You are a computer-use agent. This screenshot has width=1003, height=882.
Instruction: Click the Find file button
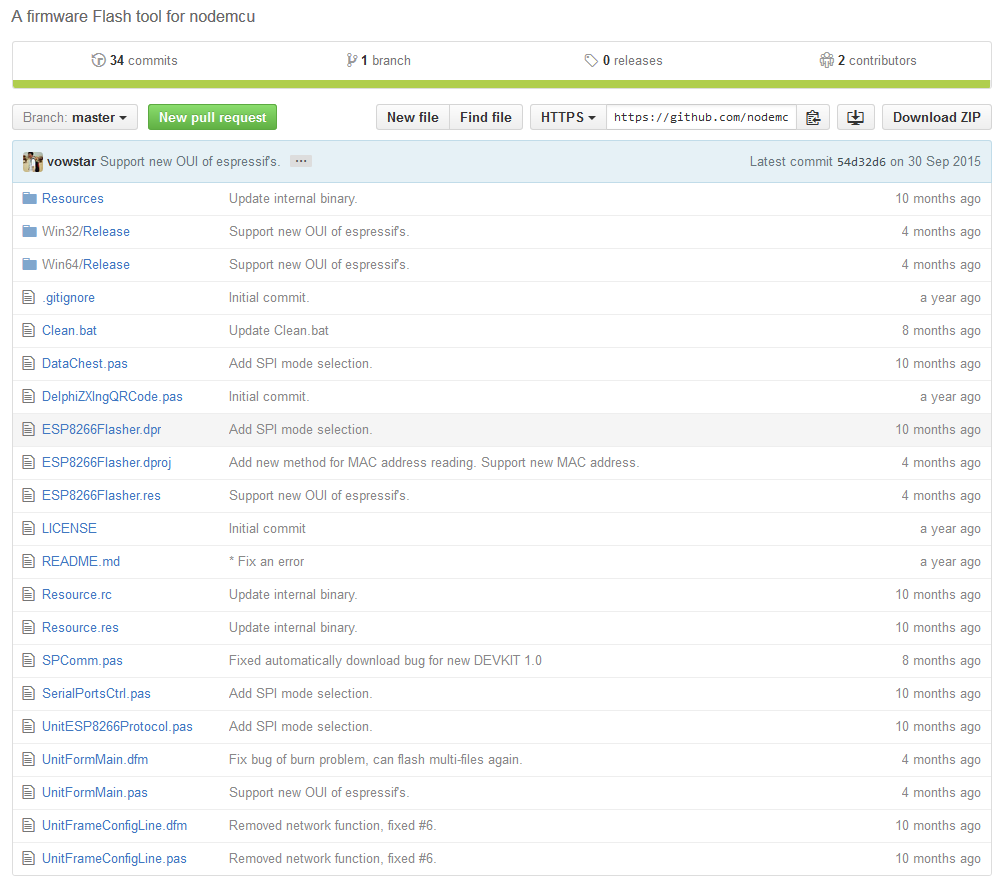(x=486, y=118)
